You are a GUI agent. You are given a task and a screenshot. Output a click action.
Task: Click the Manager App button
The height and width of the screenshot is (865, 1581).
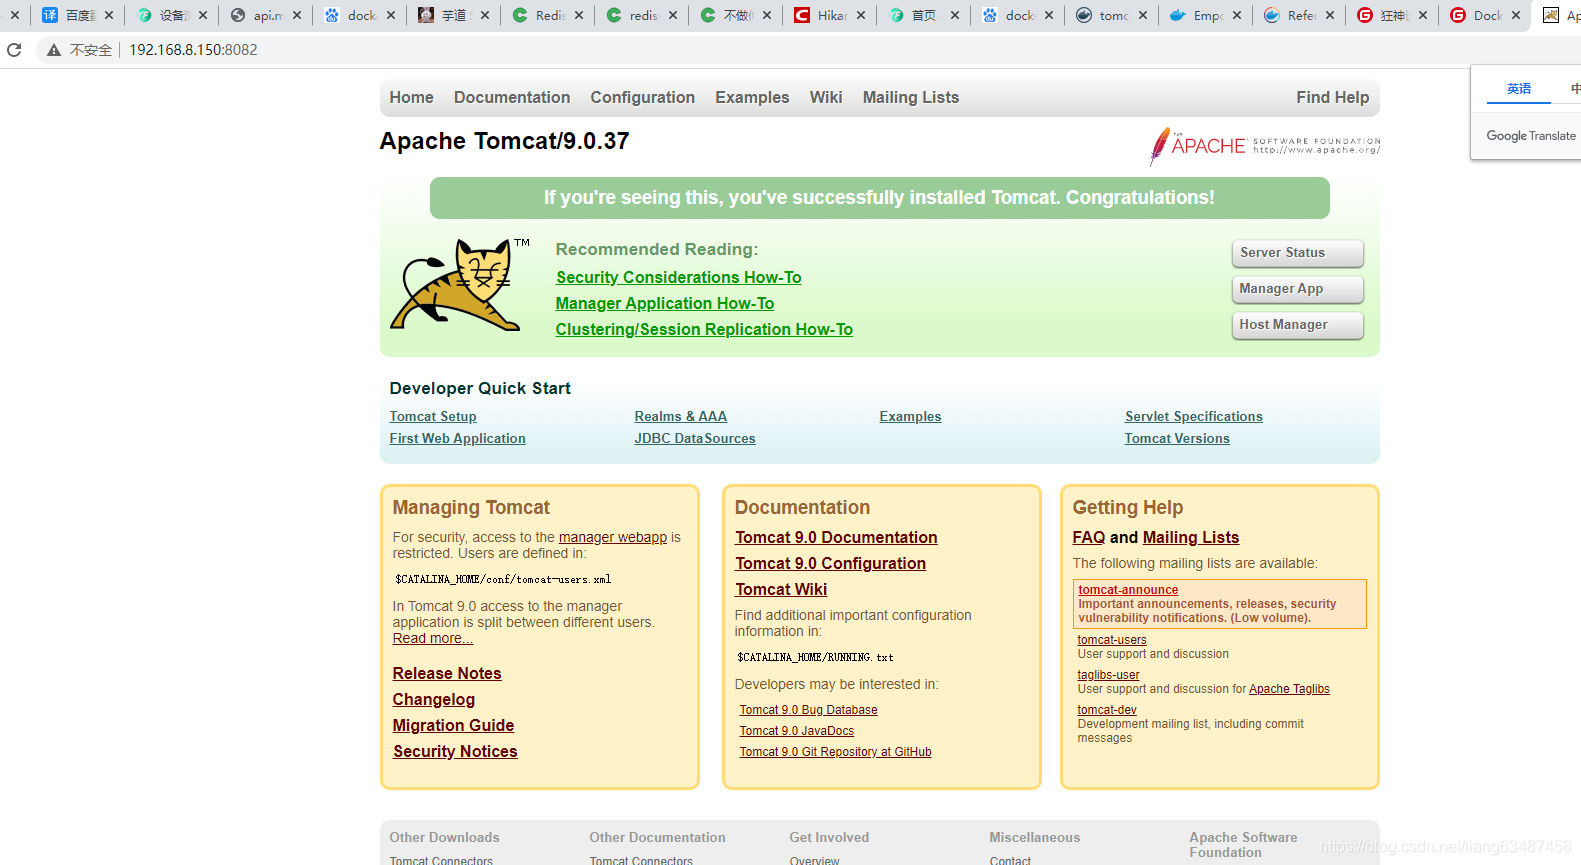[1297, 289]
